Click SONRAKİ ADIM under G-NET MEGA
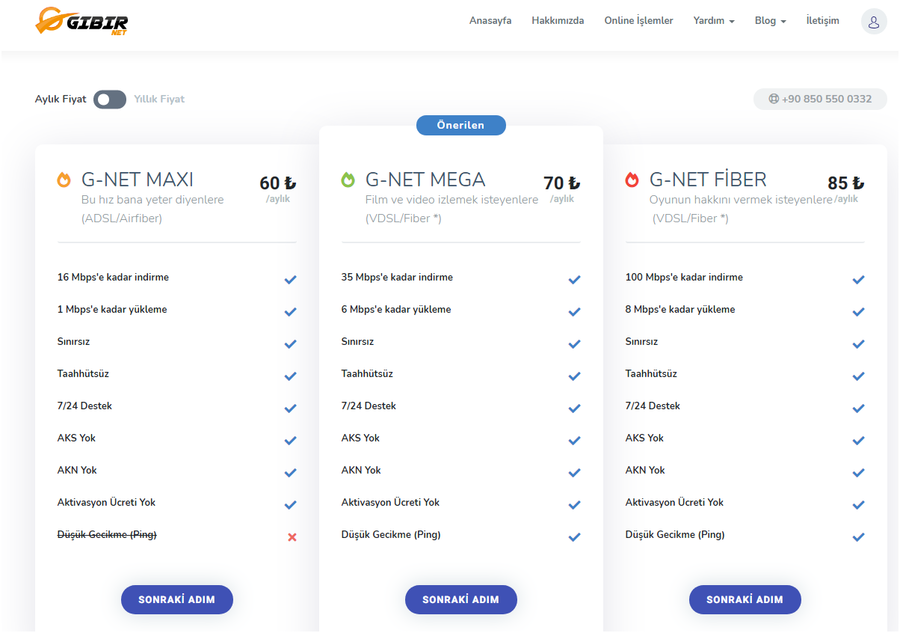This screenshot has width=900, height=633. (x=461, y=600)
